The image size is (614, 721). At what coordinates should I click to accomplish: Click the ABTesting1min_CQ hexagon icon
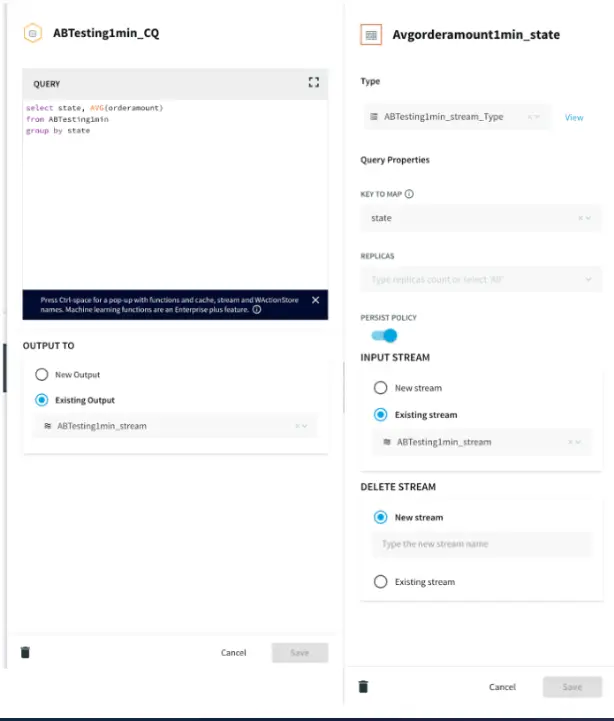tap(32, 33)
